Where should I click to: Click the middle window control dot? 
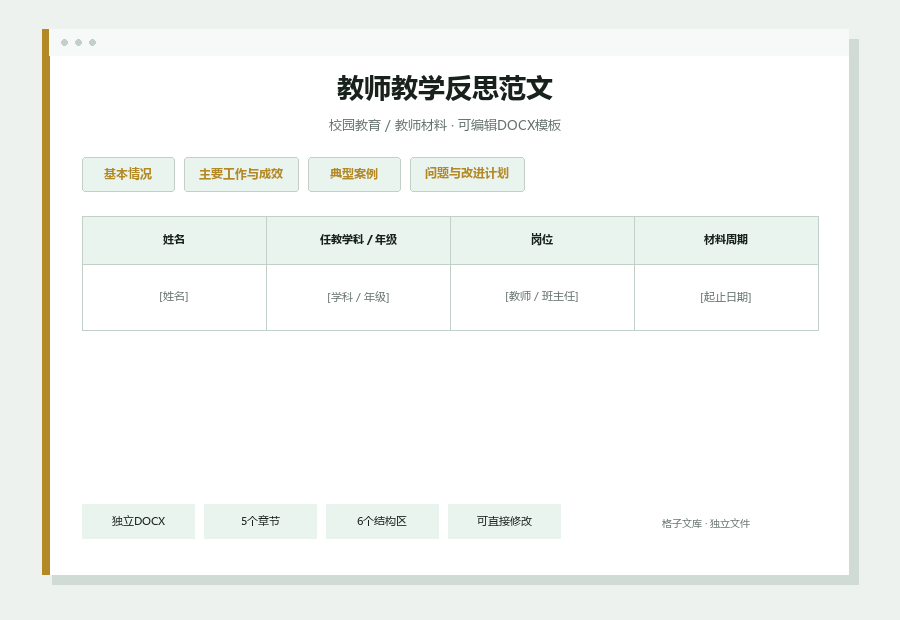(79, 42)
